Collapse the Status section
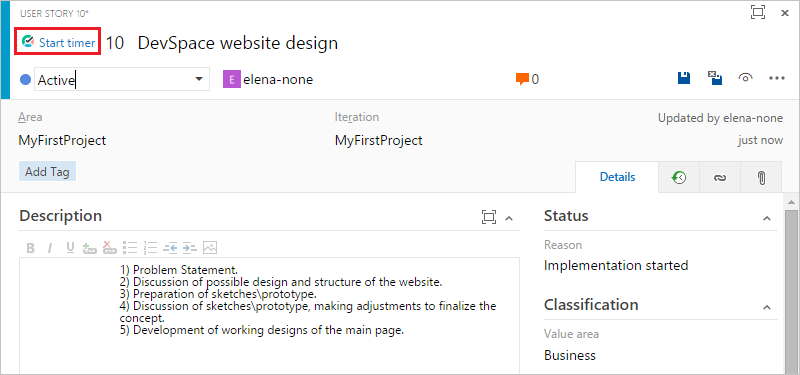This screenshot has width=800, height=375. coord(766,218)
